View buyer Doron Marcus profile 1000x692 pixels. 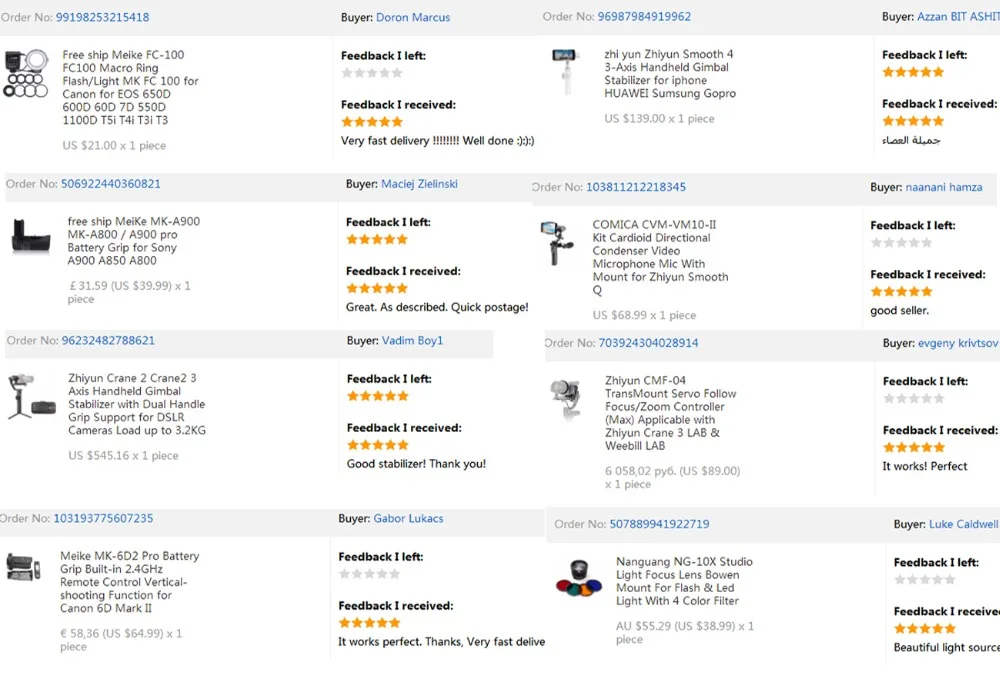[413, 18]
